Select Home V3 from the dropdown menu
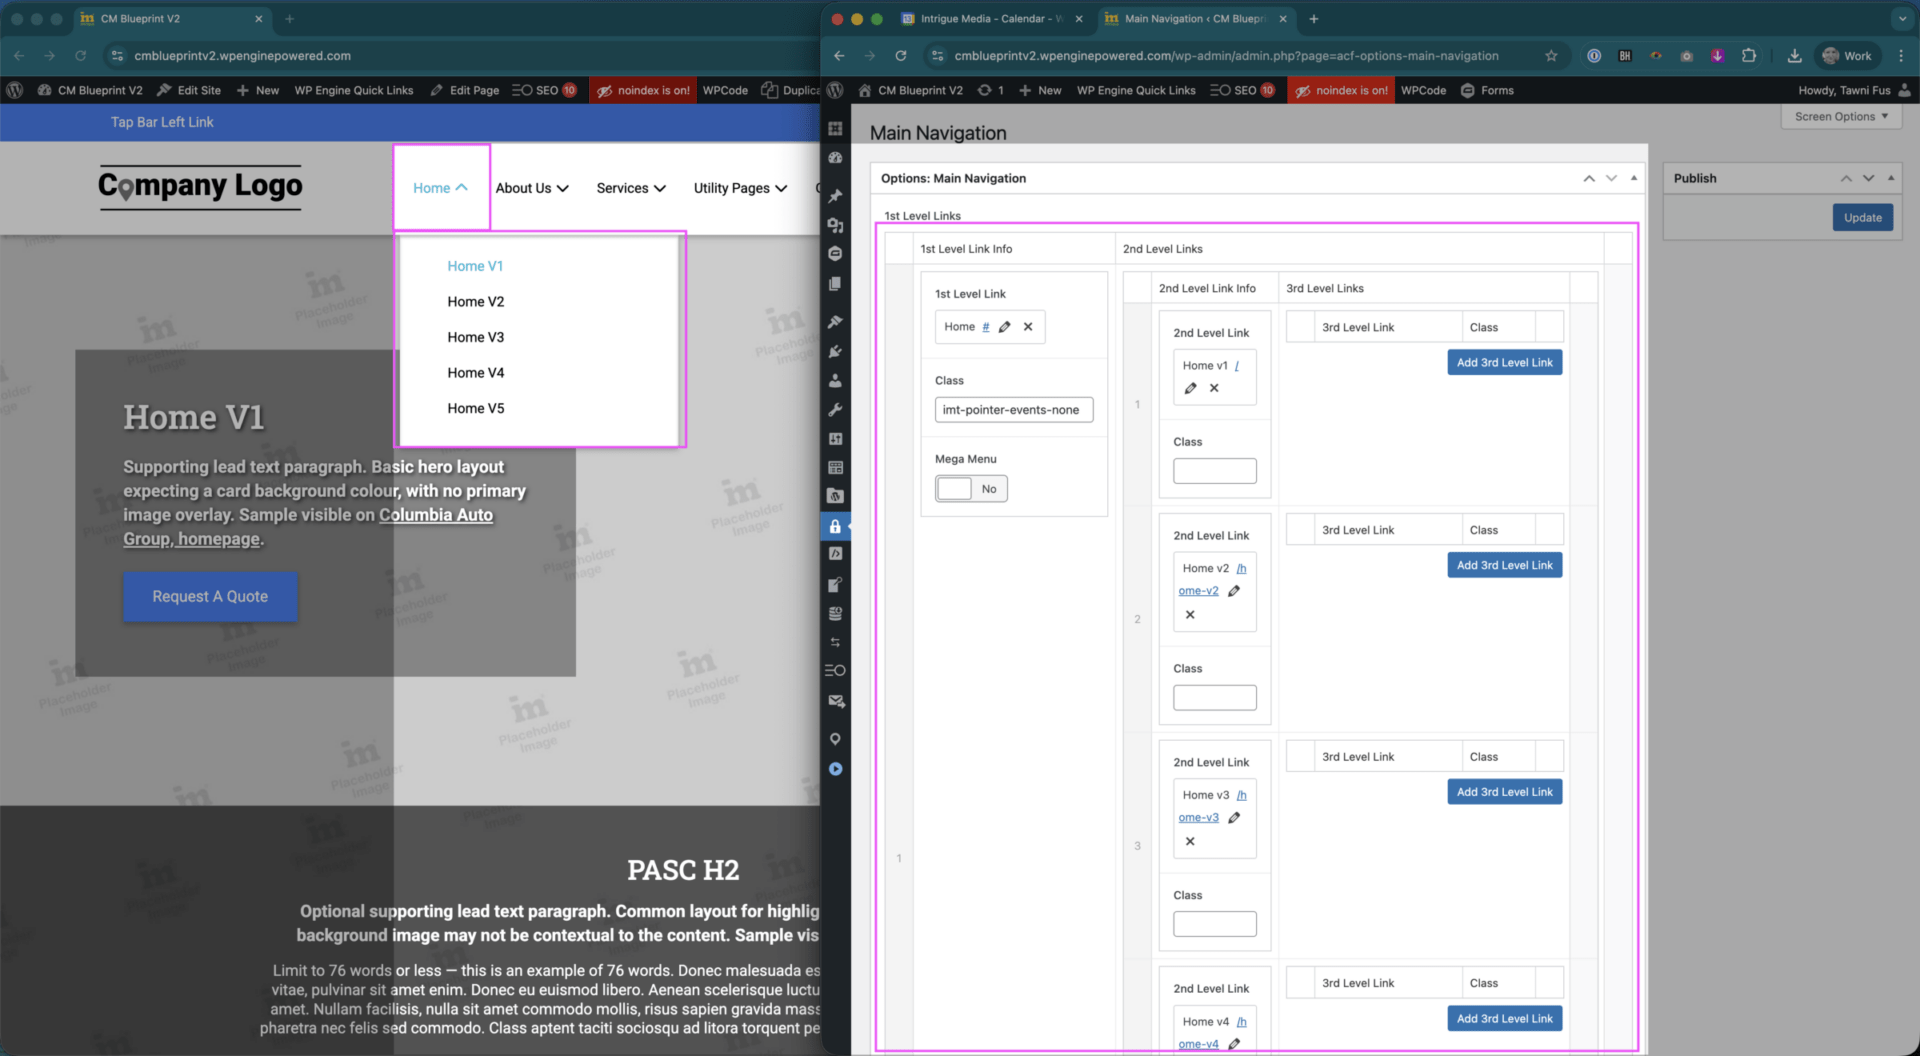The height and width of the screenshot is (1056, 1920). pyautogui.click(x=476, y=338)
